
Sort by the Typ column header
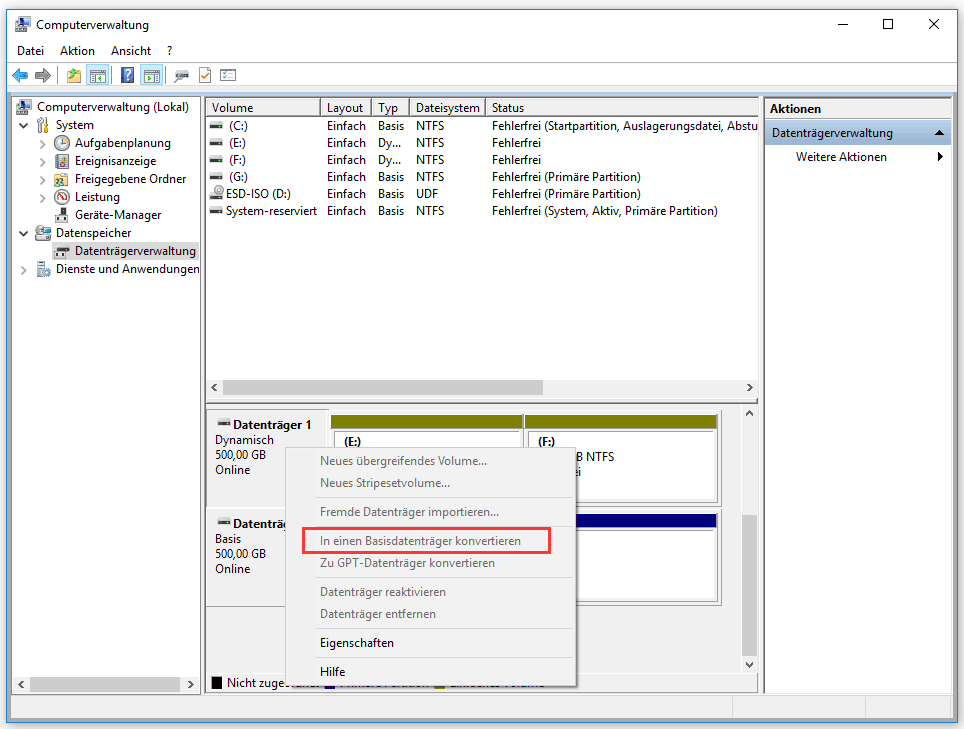(390, 108)
